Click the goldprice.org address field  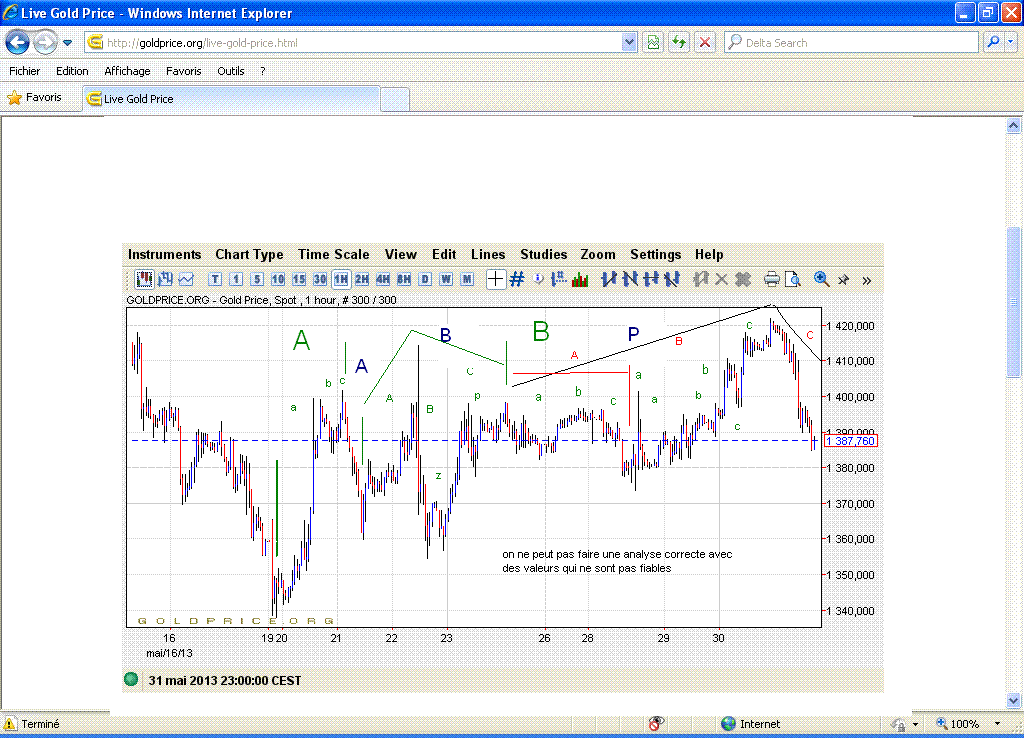354,42
